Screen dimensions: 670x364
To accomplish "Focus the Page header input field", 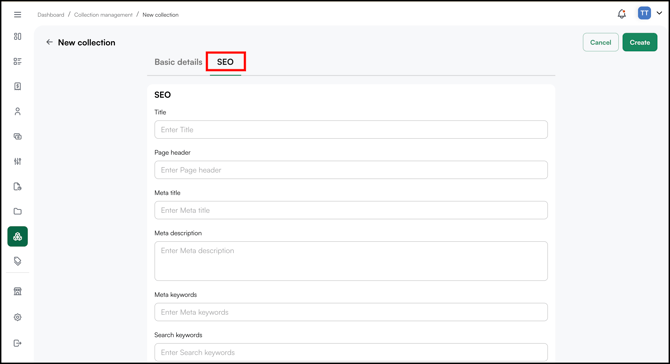I will pyautogui.click(x=351, y=170).
